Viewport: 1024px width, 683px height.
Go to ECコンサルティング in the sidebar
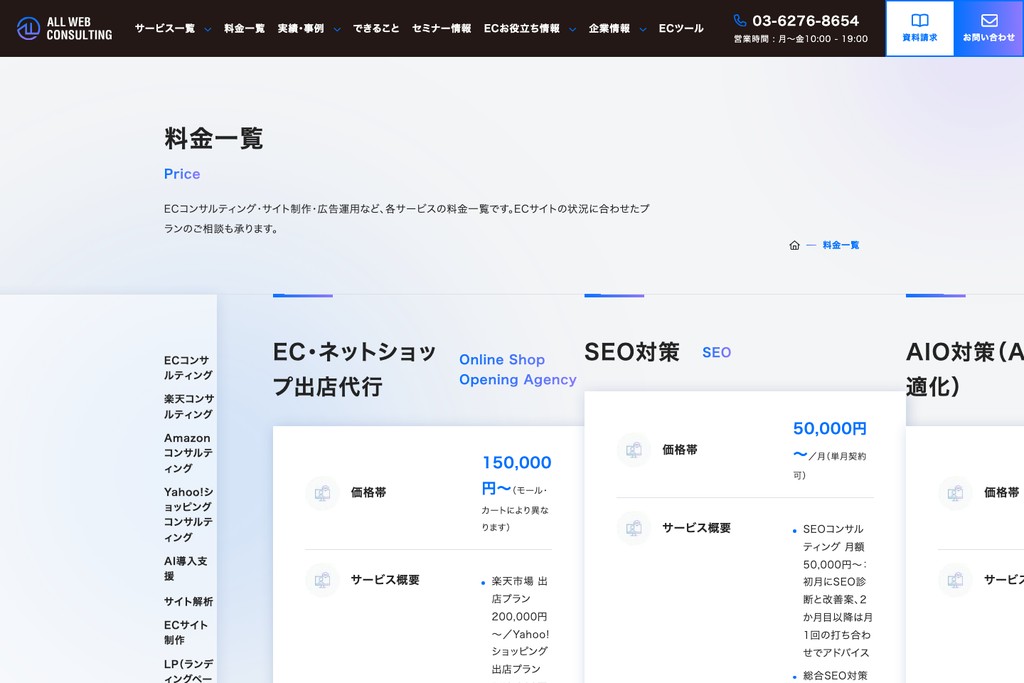coord(188,368)
